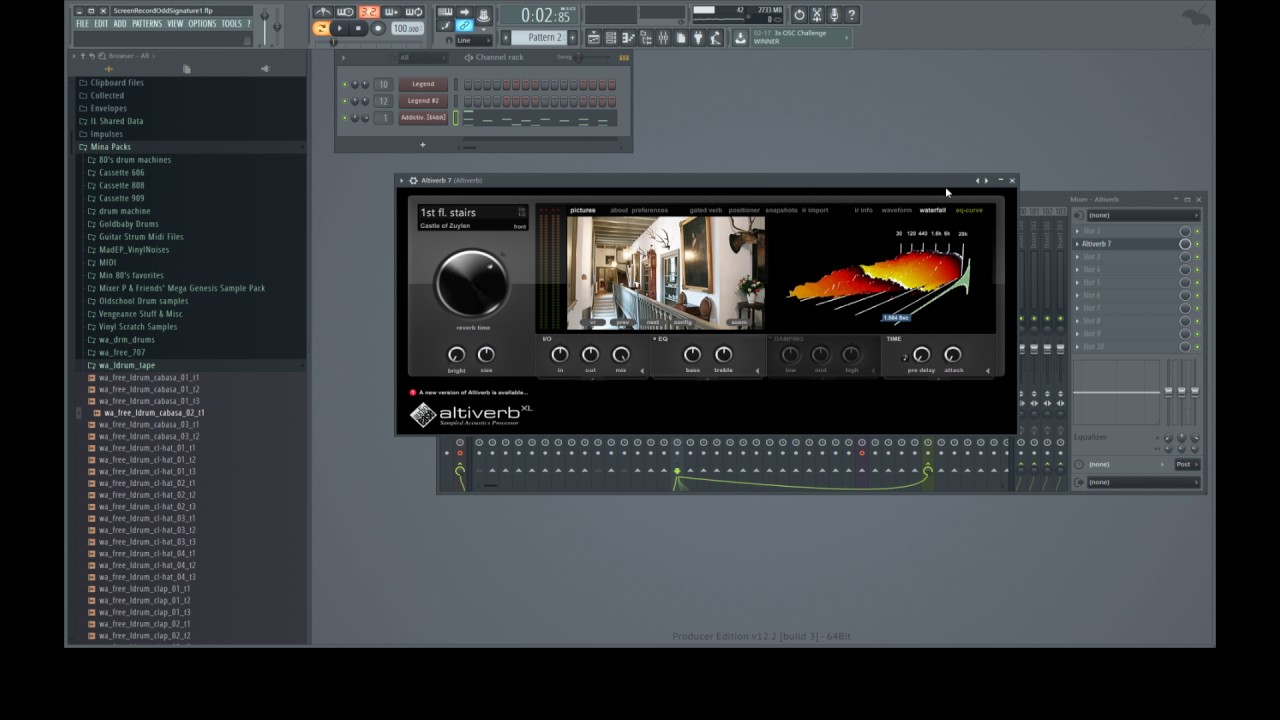Screen dimensions: 1280x720
Task: Select the Addictiv channel button
Action: (x=423, y=118)
